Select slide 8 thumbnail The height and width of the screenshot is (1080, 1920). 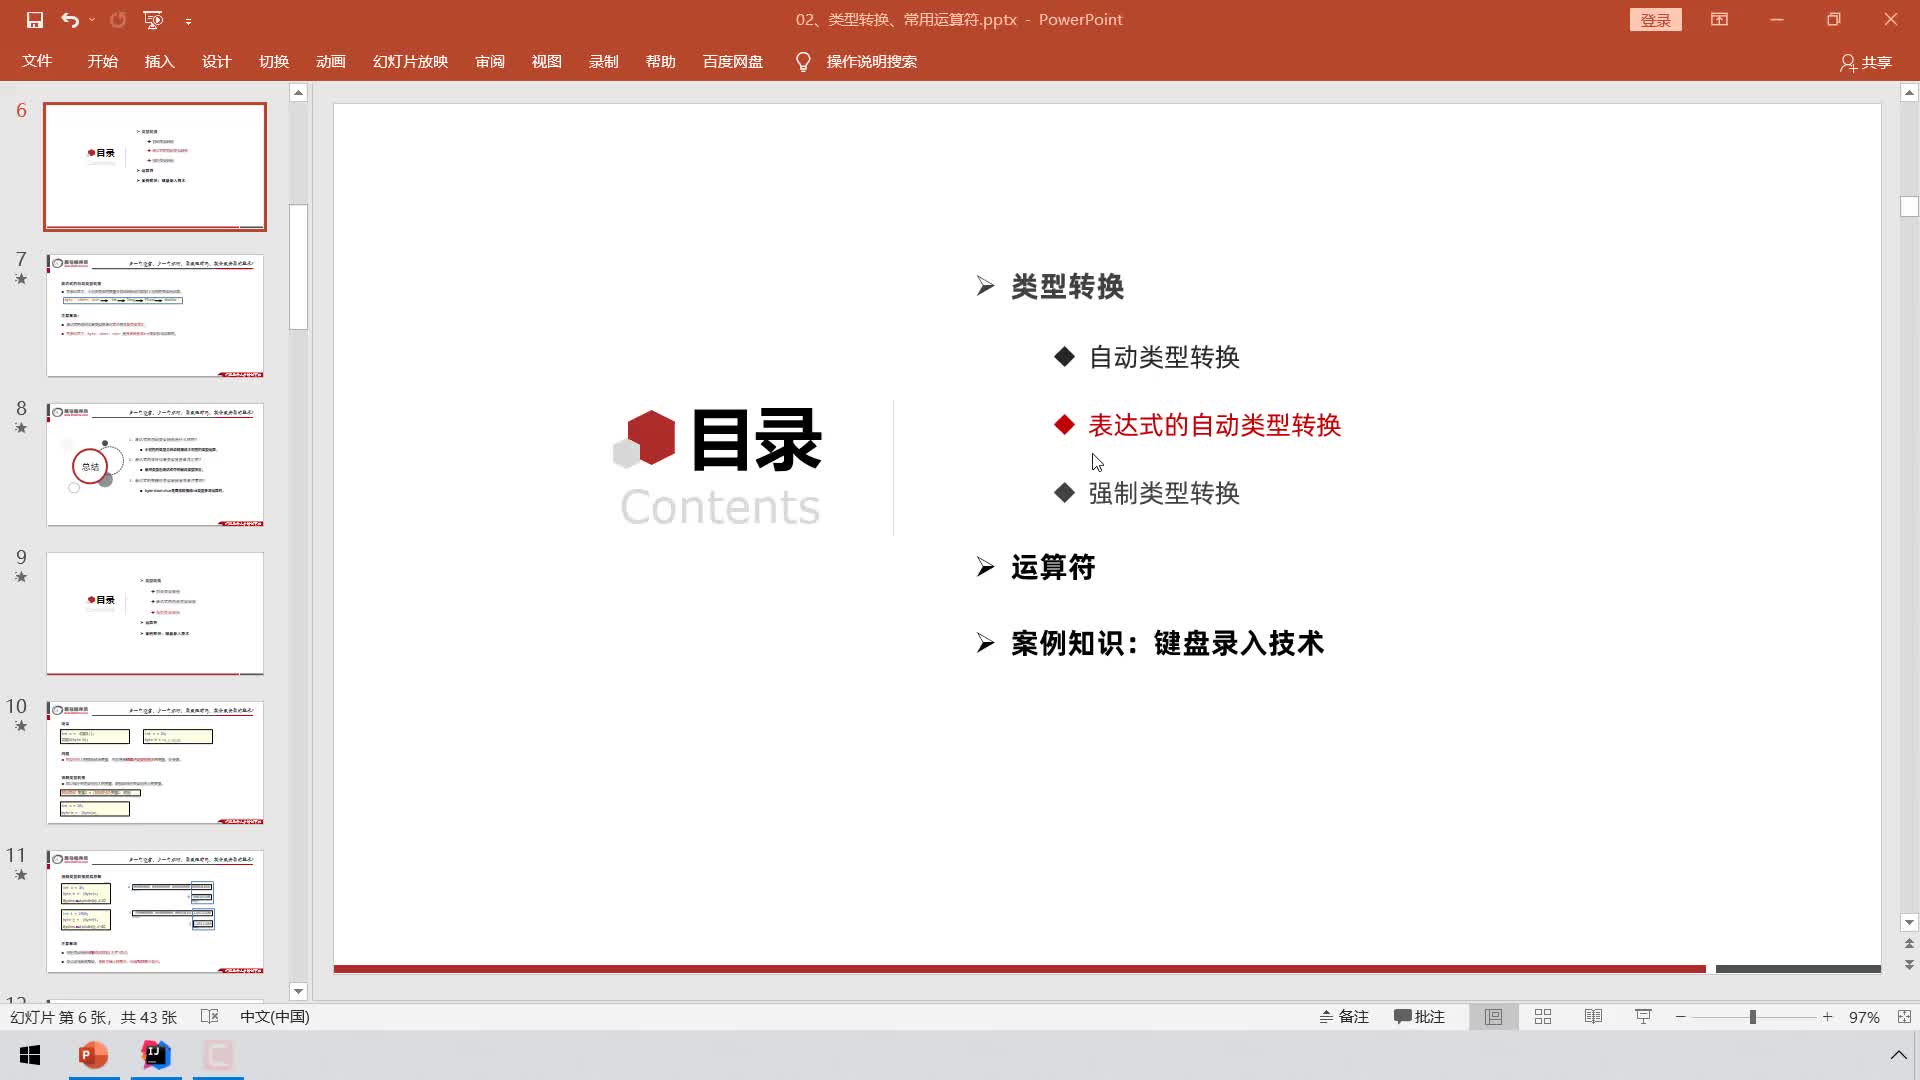tap(155, 464)
